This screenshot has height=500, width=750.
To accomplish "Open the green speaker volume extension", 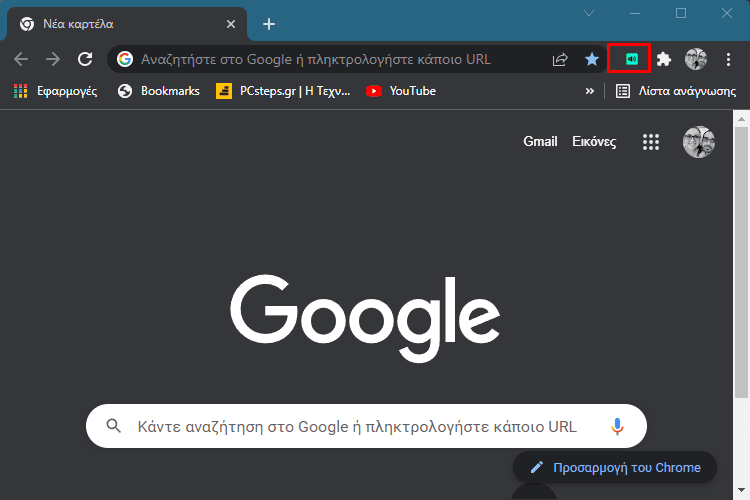I will coord(632,59).
